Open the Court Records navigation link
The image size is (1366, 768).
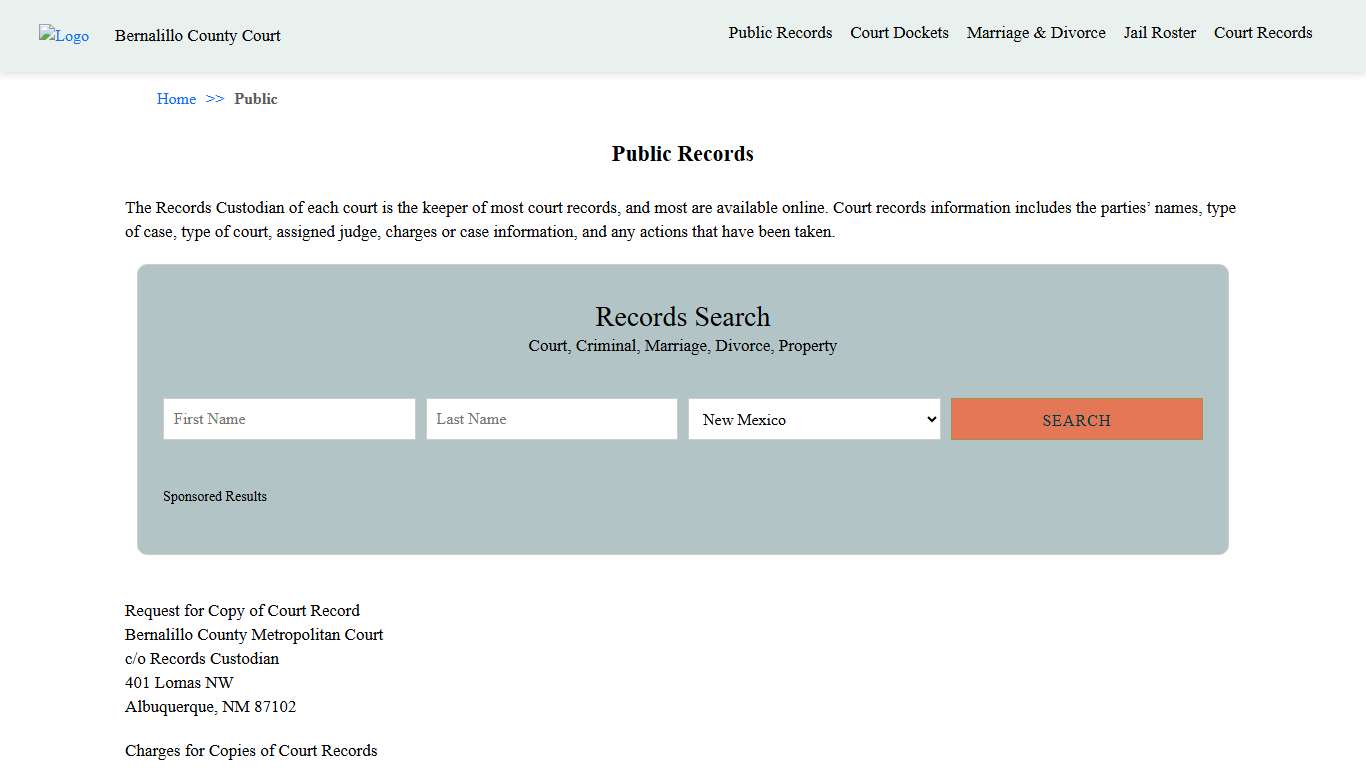pos(1262,32)
